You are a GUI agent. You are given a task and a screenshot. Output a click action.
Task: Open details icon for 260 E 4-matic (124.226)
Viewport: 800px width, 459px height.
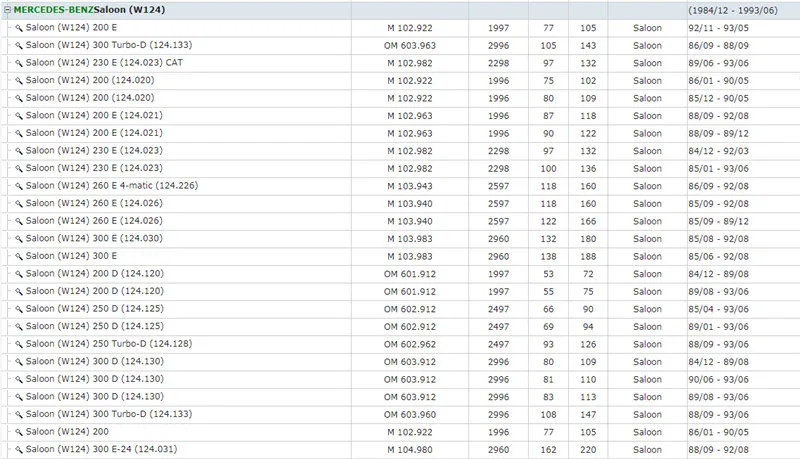click(19, 187)
